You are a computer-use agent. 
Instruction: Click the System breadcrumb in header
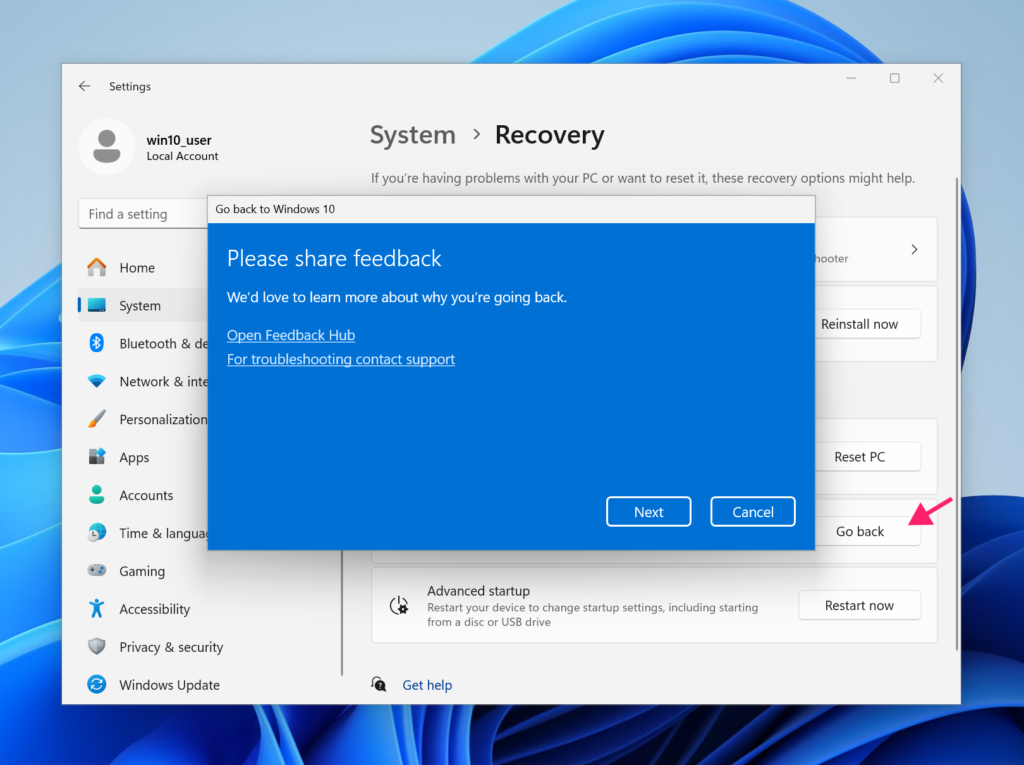(413, 135)
